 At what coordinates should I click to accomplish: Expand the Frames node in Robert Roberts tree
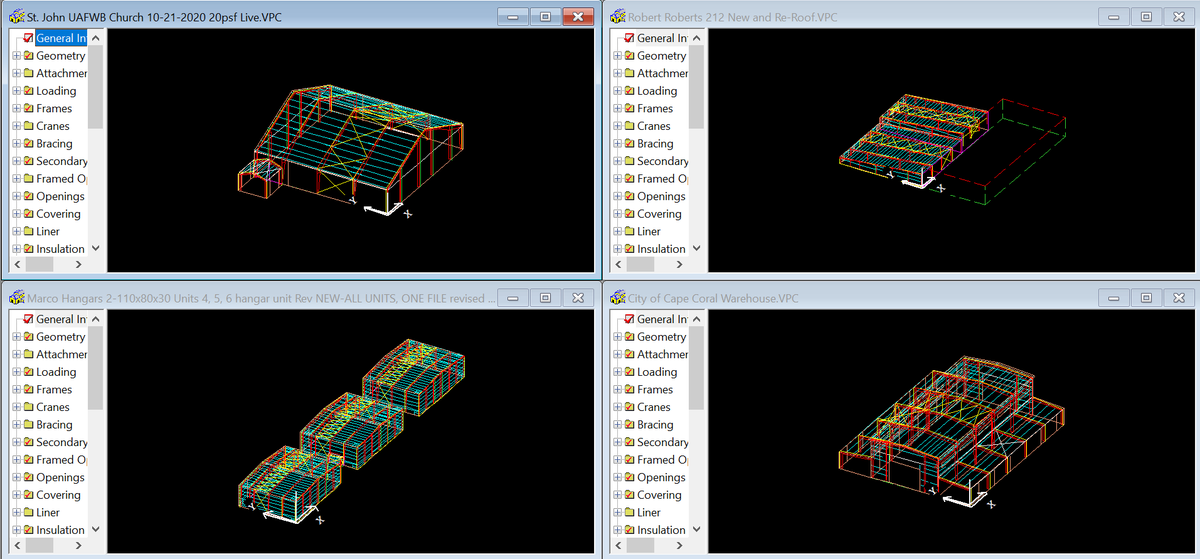(x=616, y=109)
